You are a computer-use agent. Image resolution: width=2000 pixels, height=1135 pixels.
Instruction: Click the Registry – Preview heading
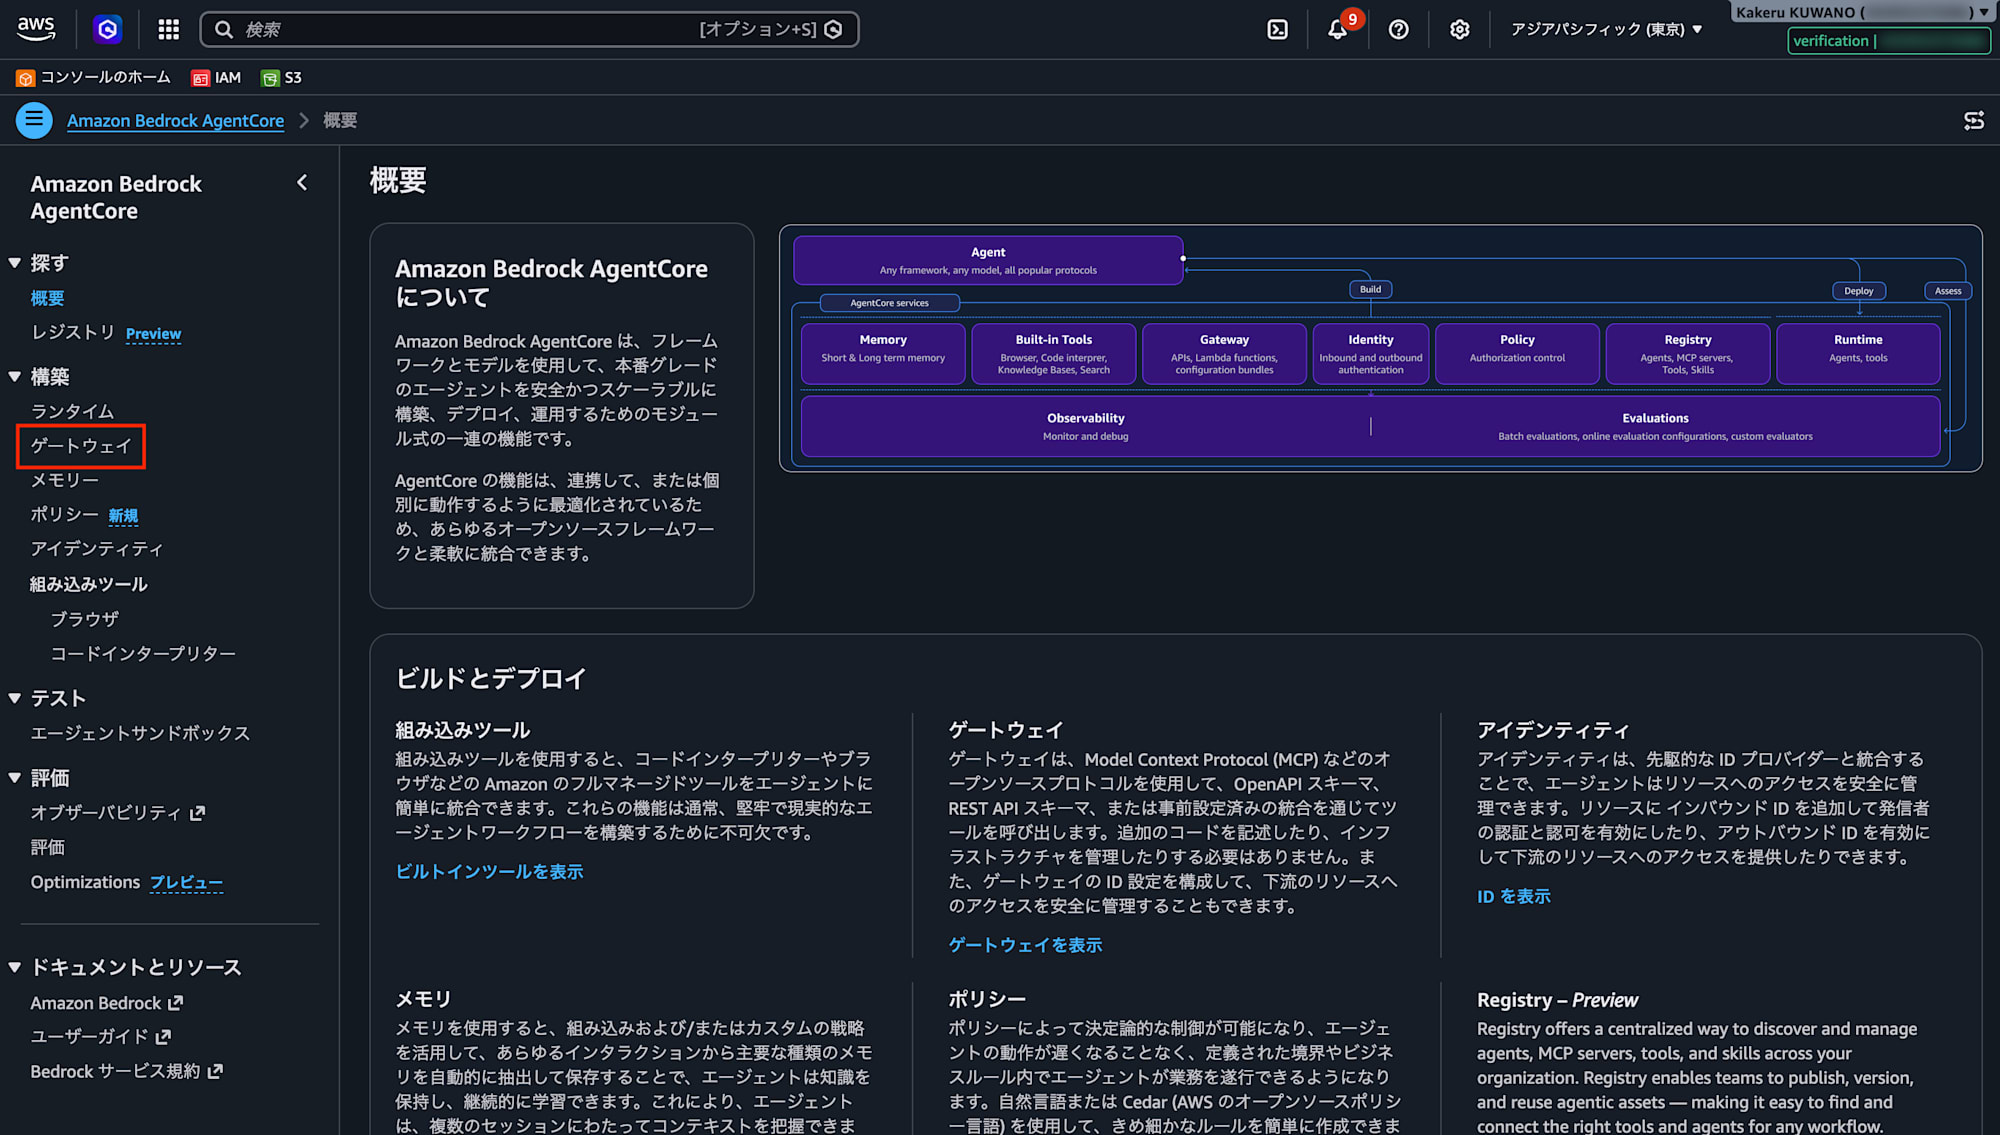pyautogui.click(x=1557, y=999)
